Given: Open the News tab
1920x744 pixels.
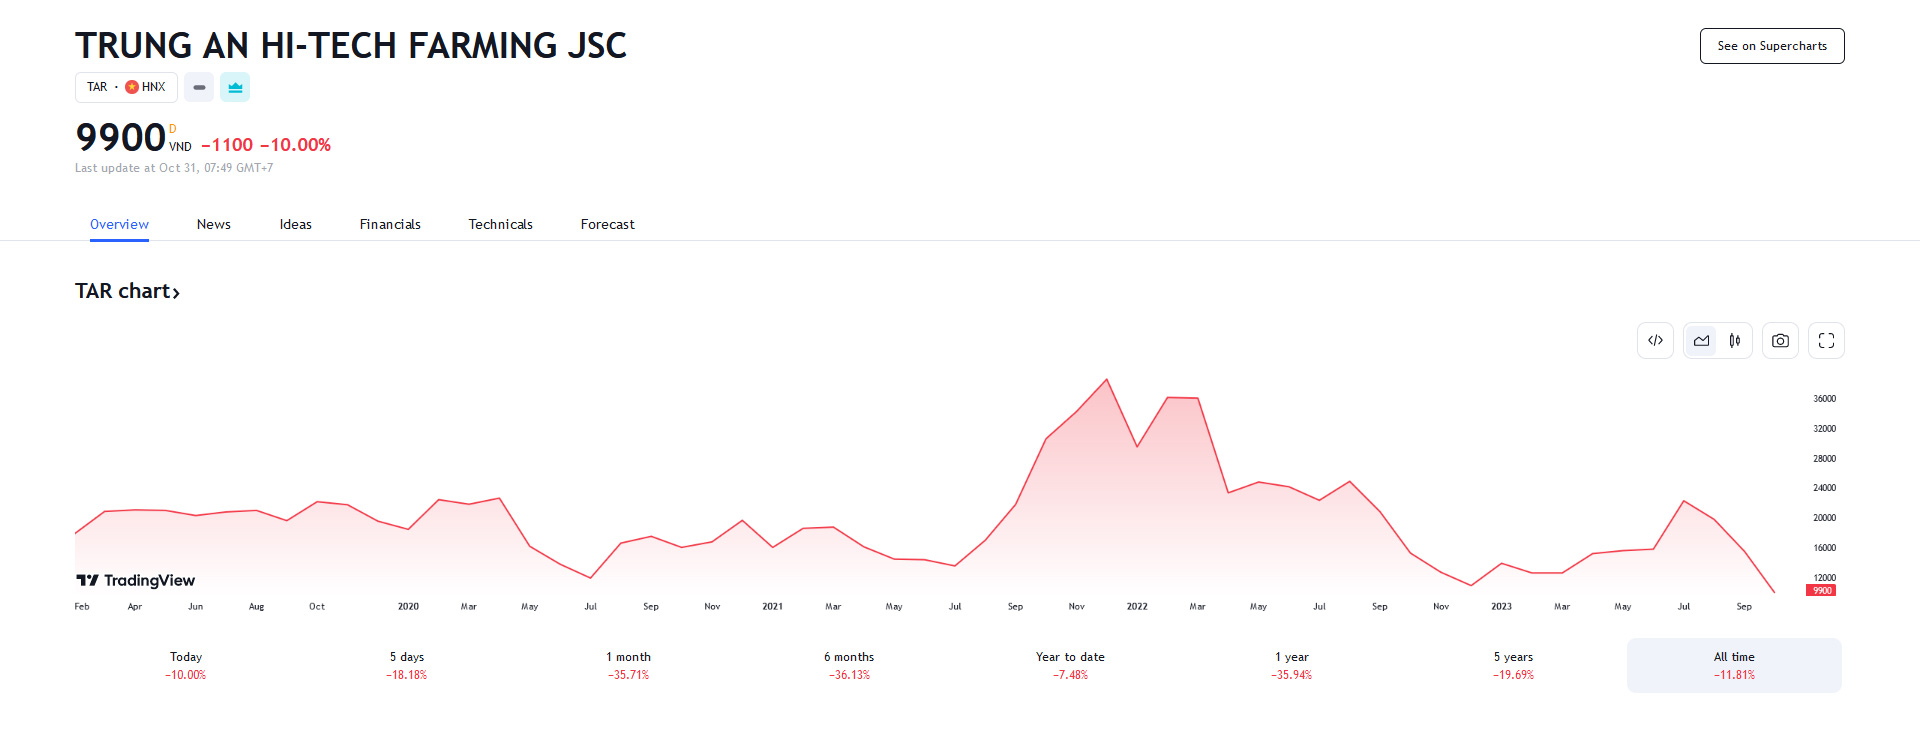Looking at the screenshot, I should click(x=213, y=224).
